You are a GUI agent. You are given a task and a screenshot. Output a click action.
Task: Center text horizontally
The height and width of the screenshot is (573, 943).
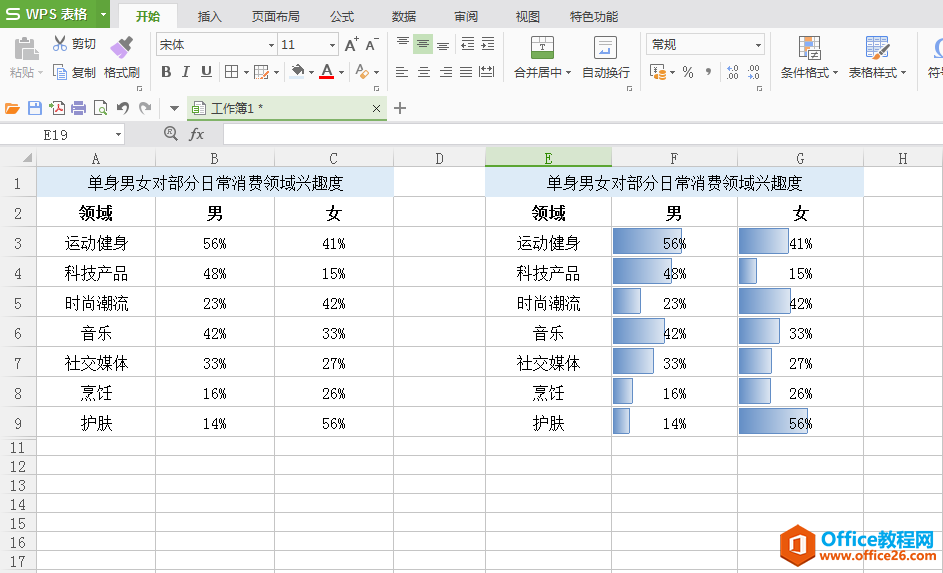tap(424, 72)
